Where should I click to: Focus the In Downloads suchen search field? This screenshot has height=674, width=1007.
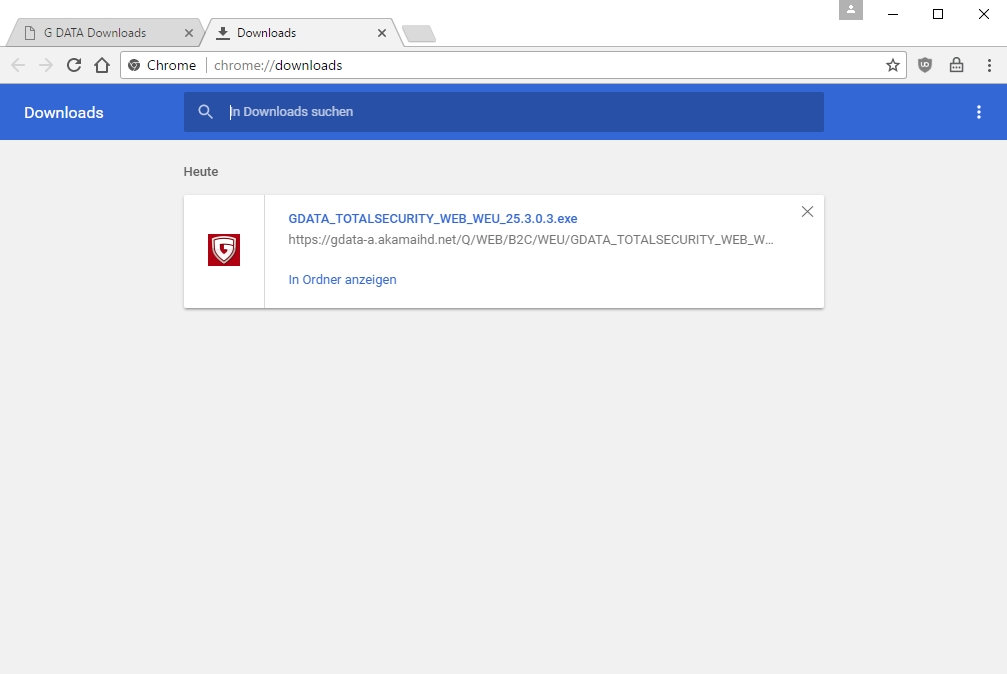point(504,112)
